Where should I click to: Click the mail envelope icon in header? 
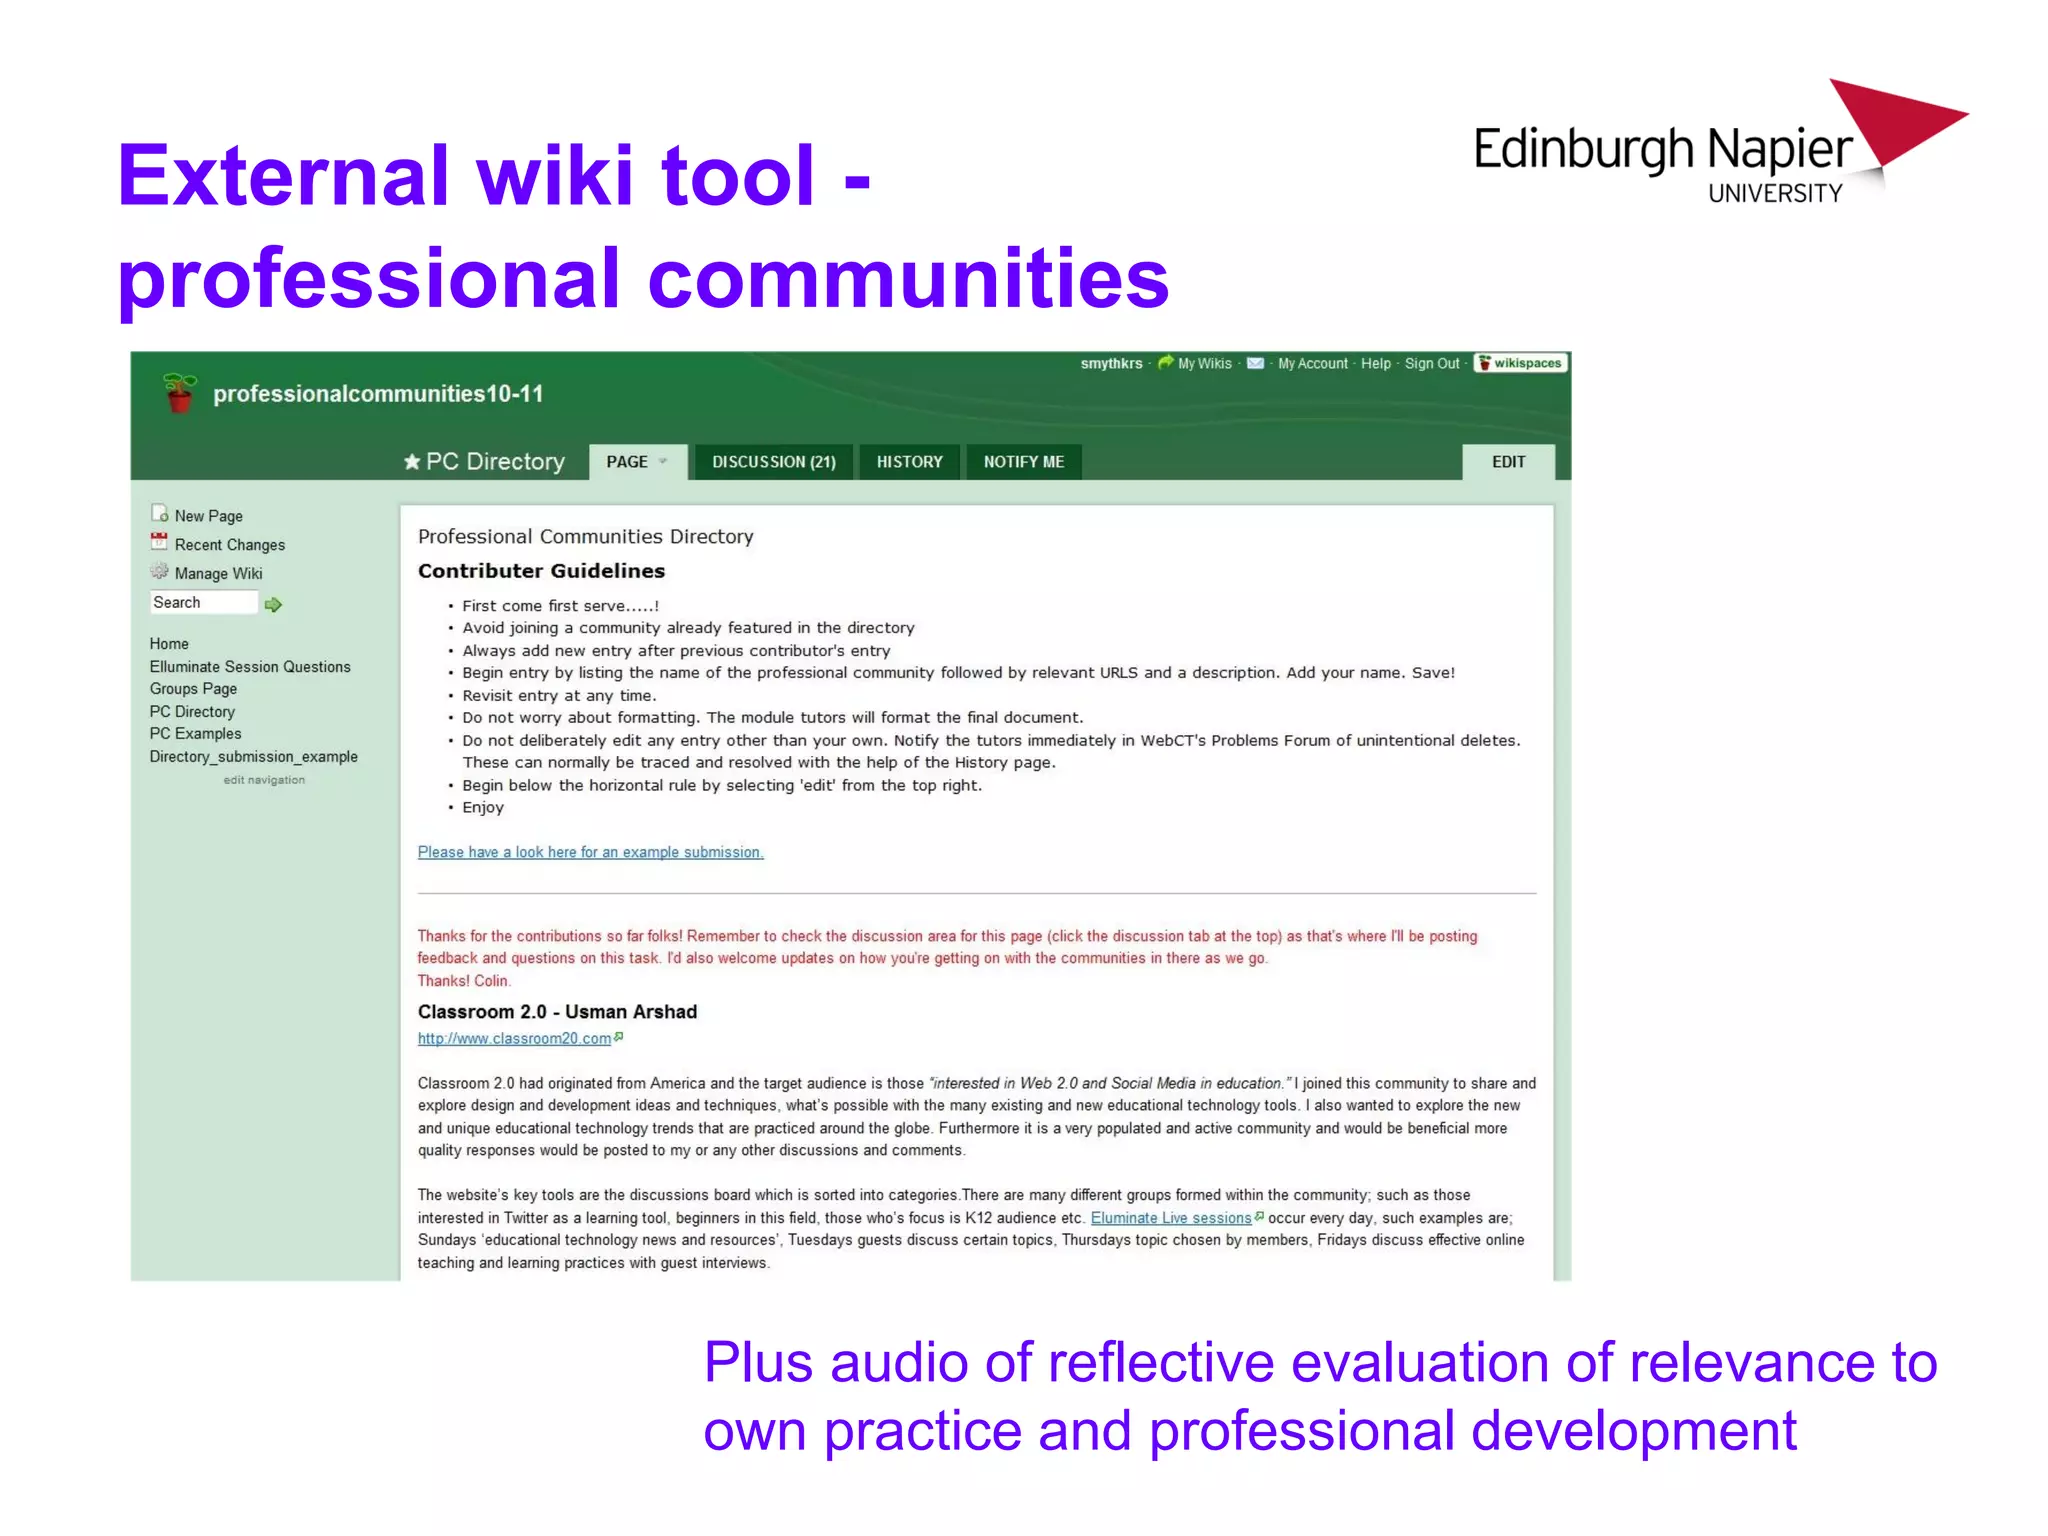[x=1255, y=364]
